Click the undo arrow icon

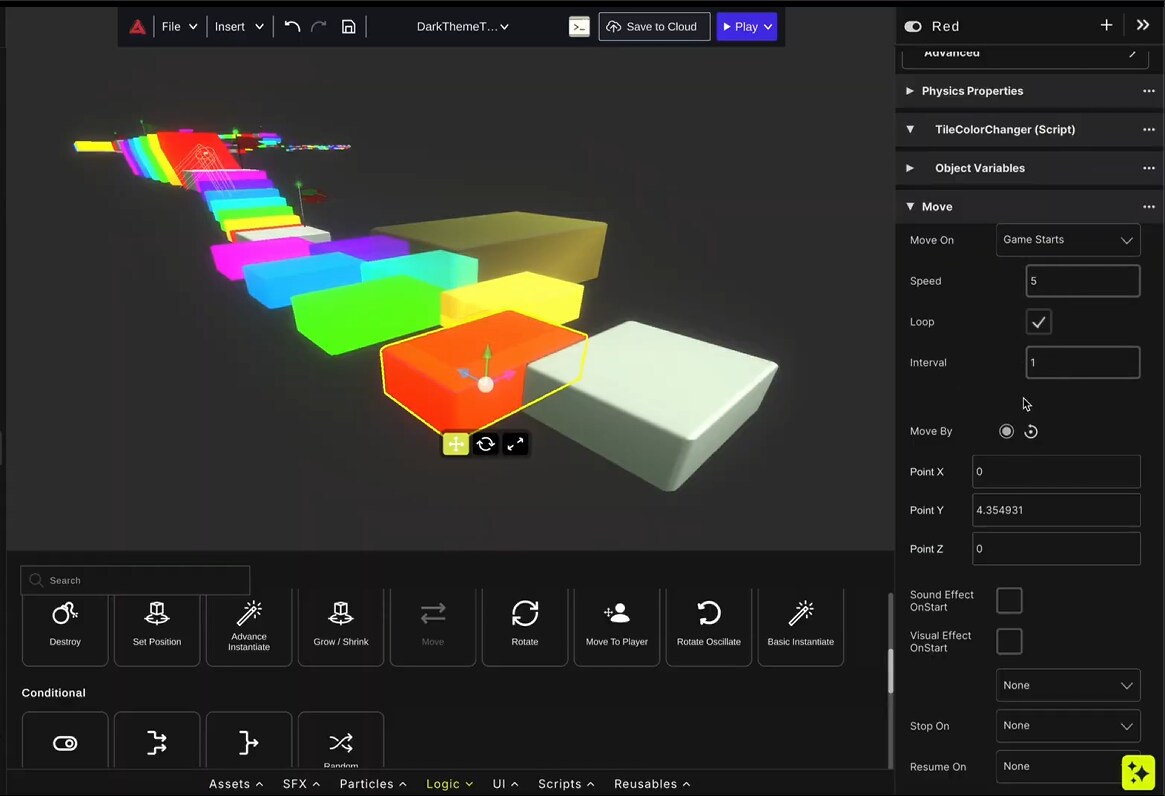click(292, 27)
